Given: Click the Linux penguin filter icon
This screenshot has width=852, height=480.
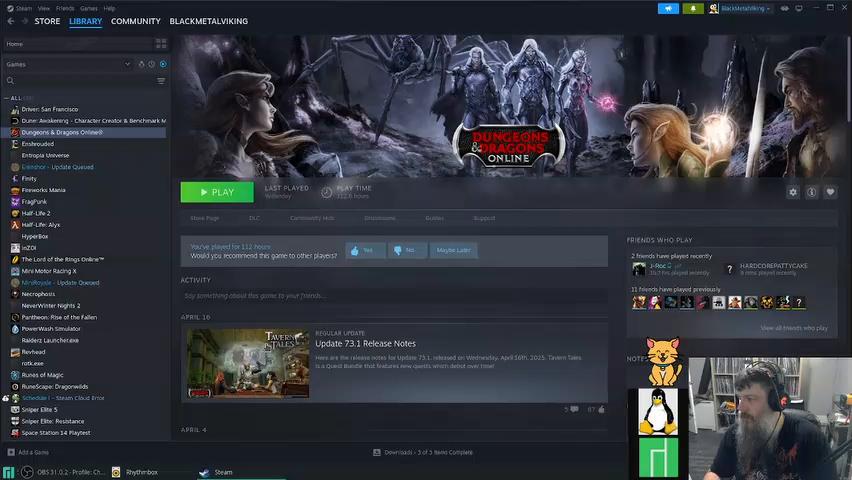Looking at the screenshot, I should point(142,64).
